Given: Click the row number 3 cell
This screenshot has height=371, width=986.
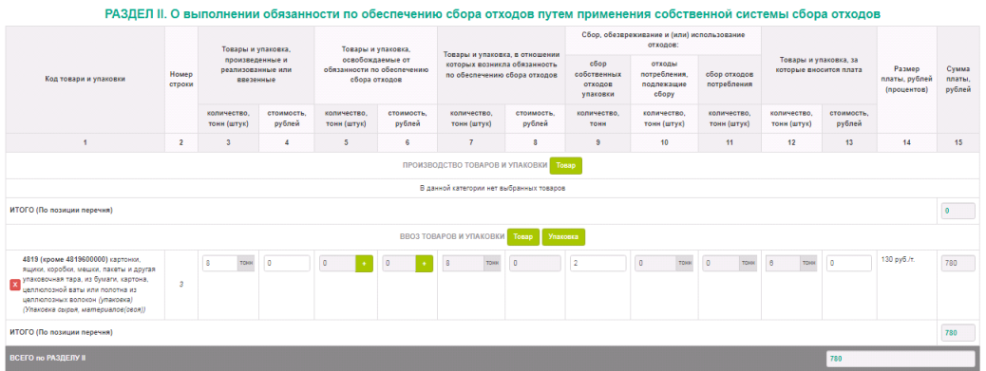Looking at the screenshot, I should 181,284.
